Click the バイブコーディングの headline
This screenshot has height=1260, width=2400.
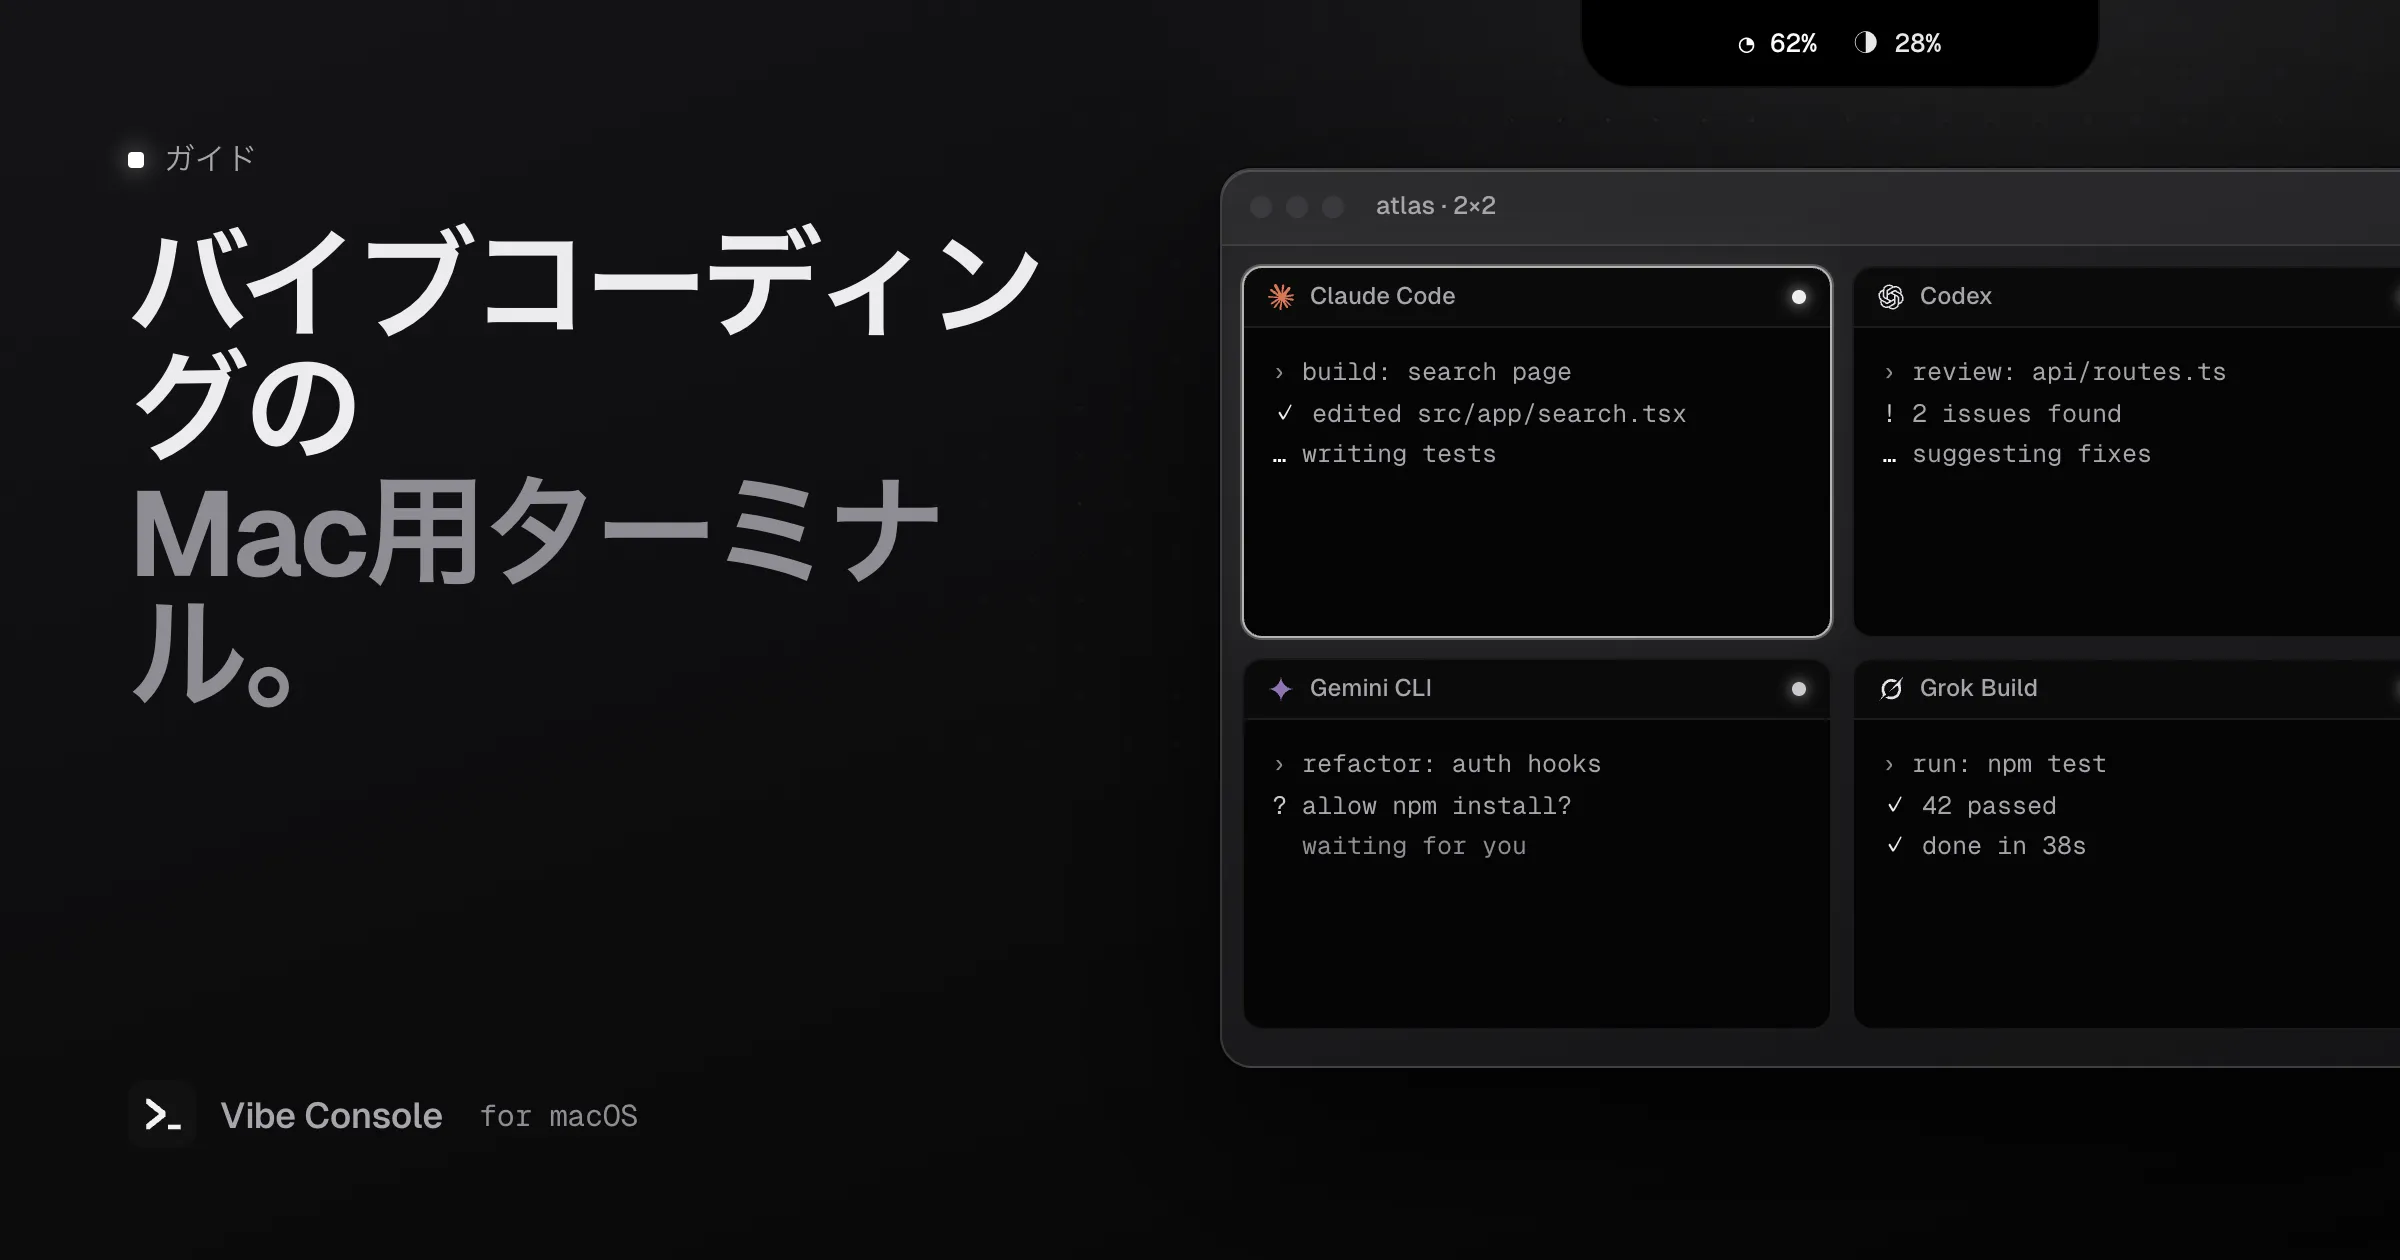pyautogui.click(x=586, y=340)
